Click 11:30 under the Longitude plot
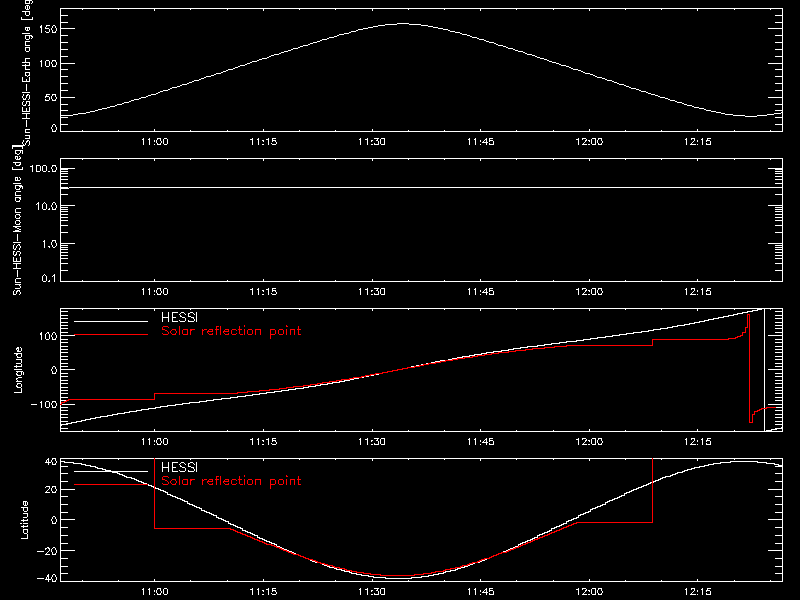The height and width of the screenshot is (600, 800). pyautogui.click(x=372, y=441)
